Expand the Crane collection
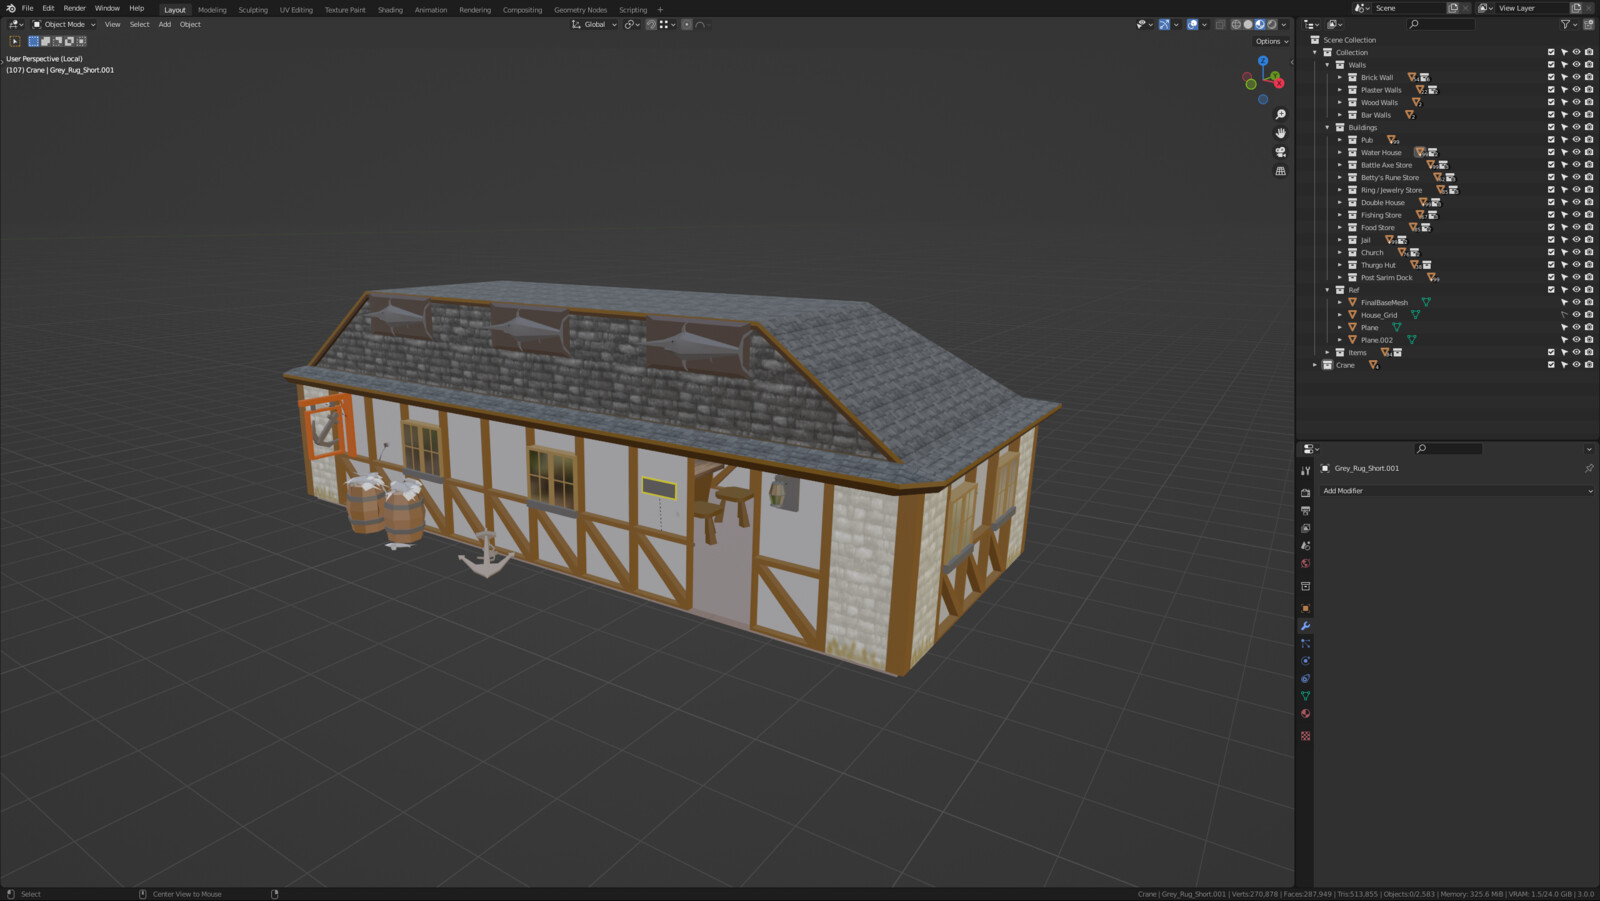 [x=1315, y=365]
